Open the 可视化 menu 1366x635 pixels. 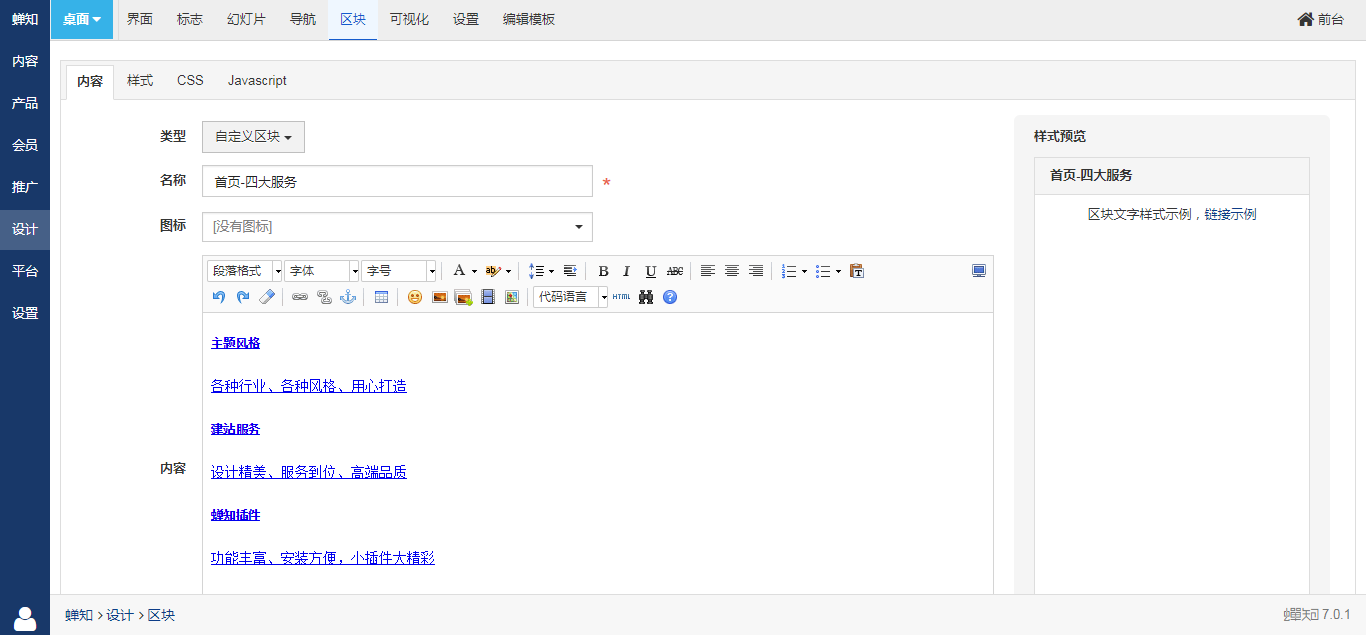click(409, 19)
